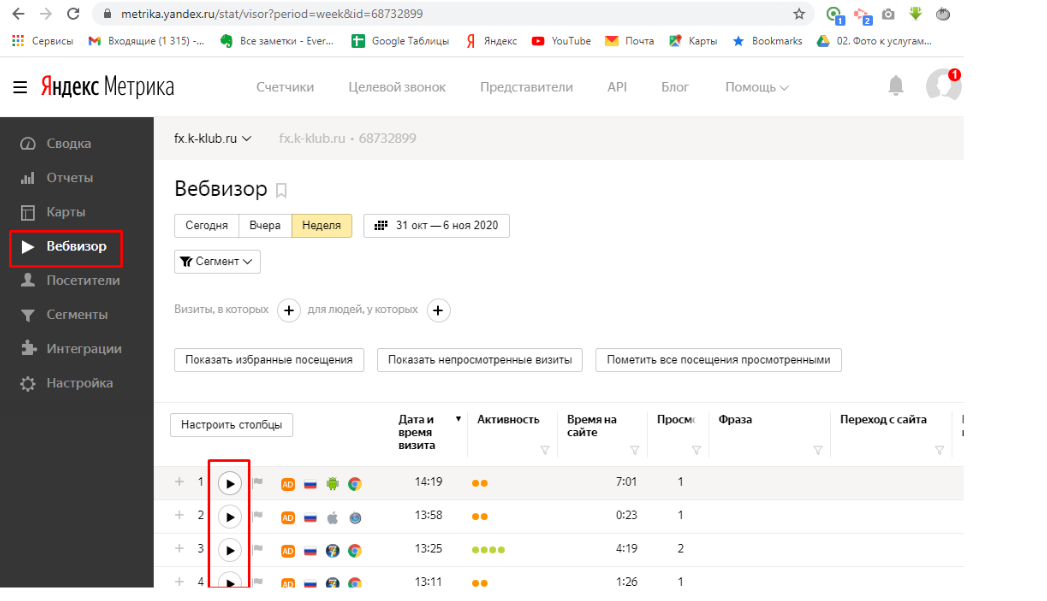Filter the Время на сайте column
Viewport: 1047px width, 601px height.
[635, 451]
